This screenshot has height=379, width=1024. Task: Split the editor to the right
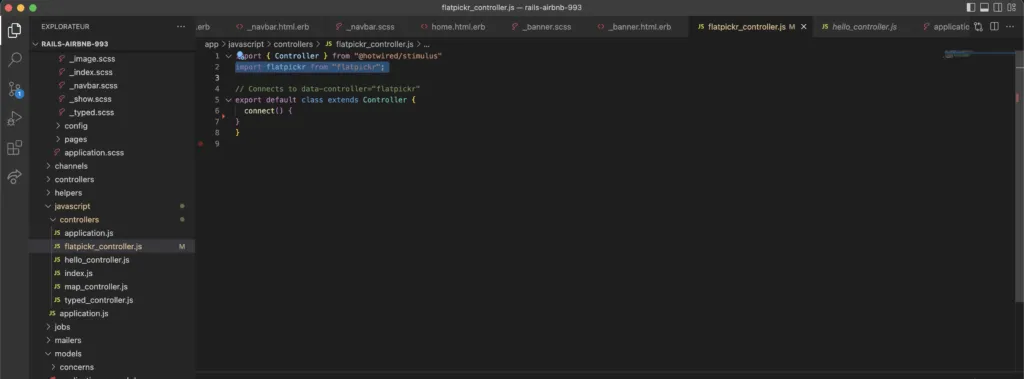(x=994, y=27)
